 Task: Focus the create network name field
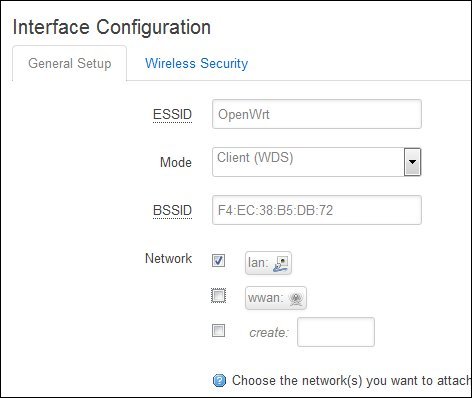pyautogui.click(x=336, y=332)
